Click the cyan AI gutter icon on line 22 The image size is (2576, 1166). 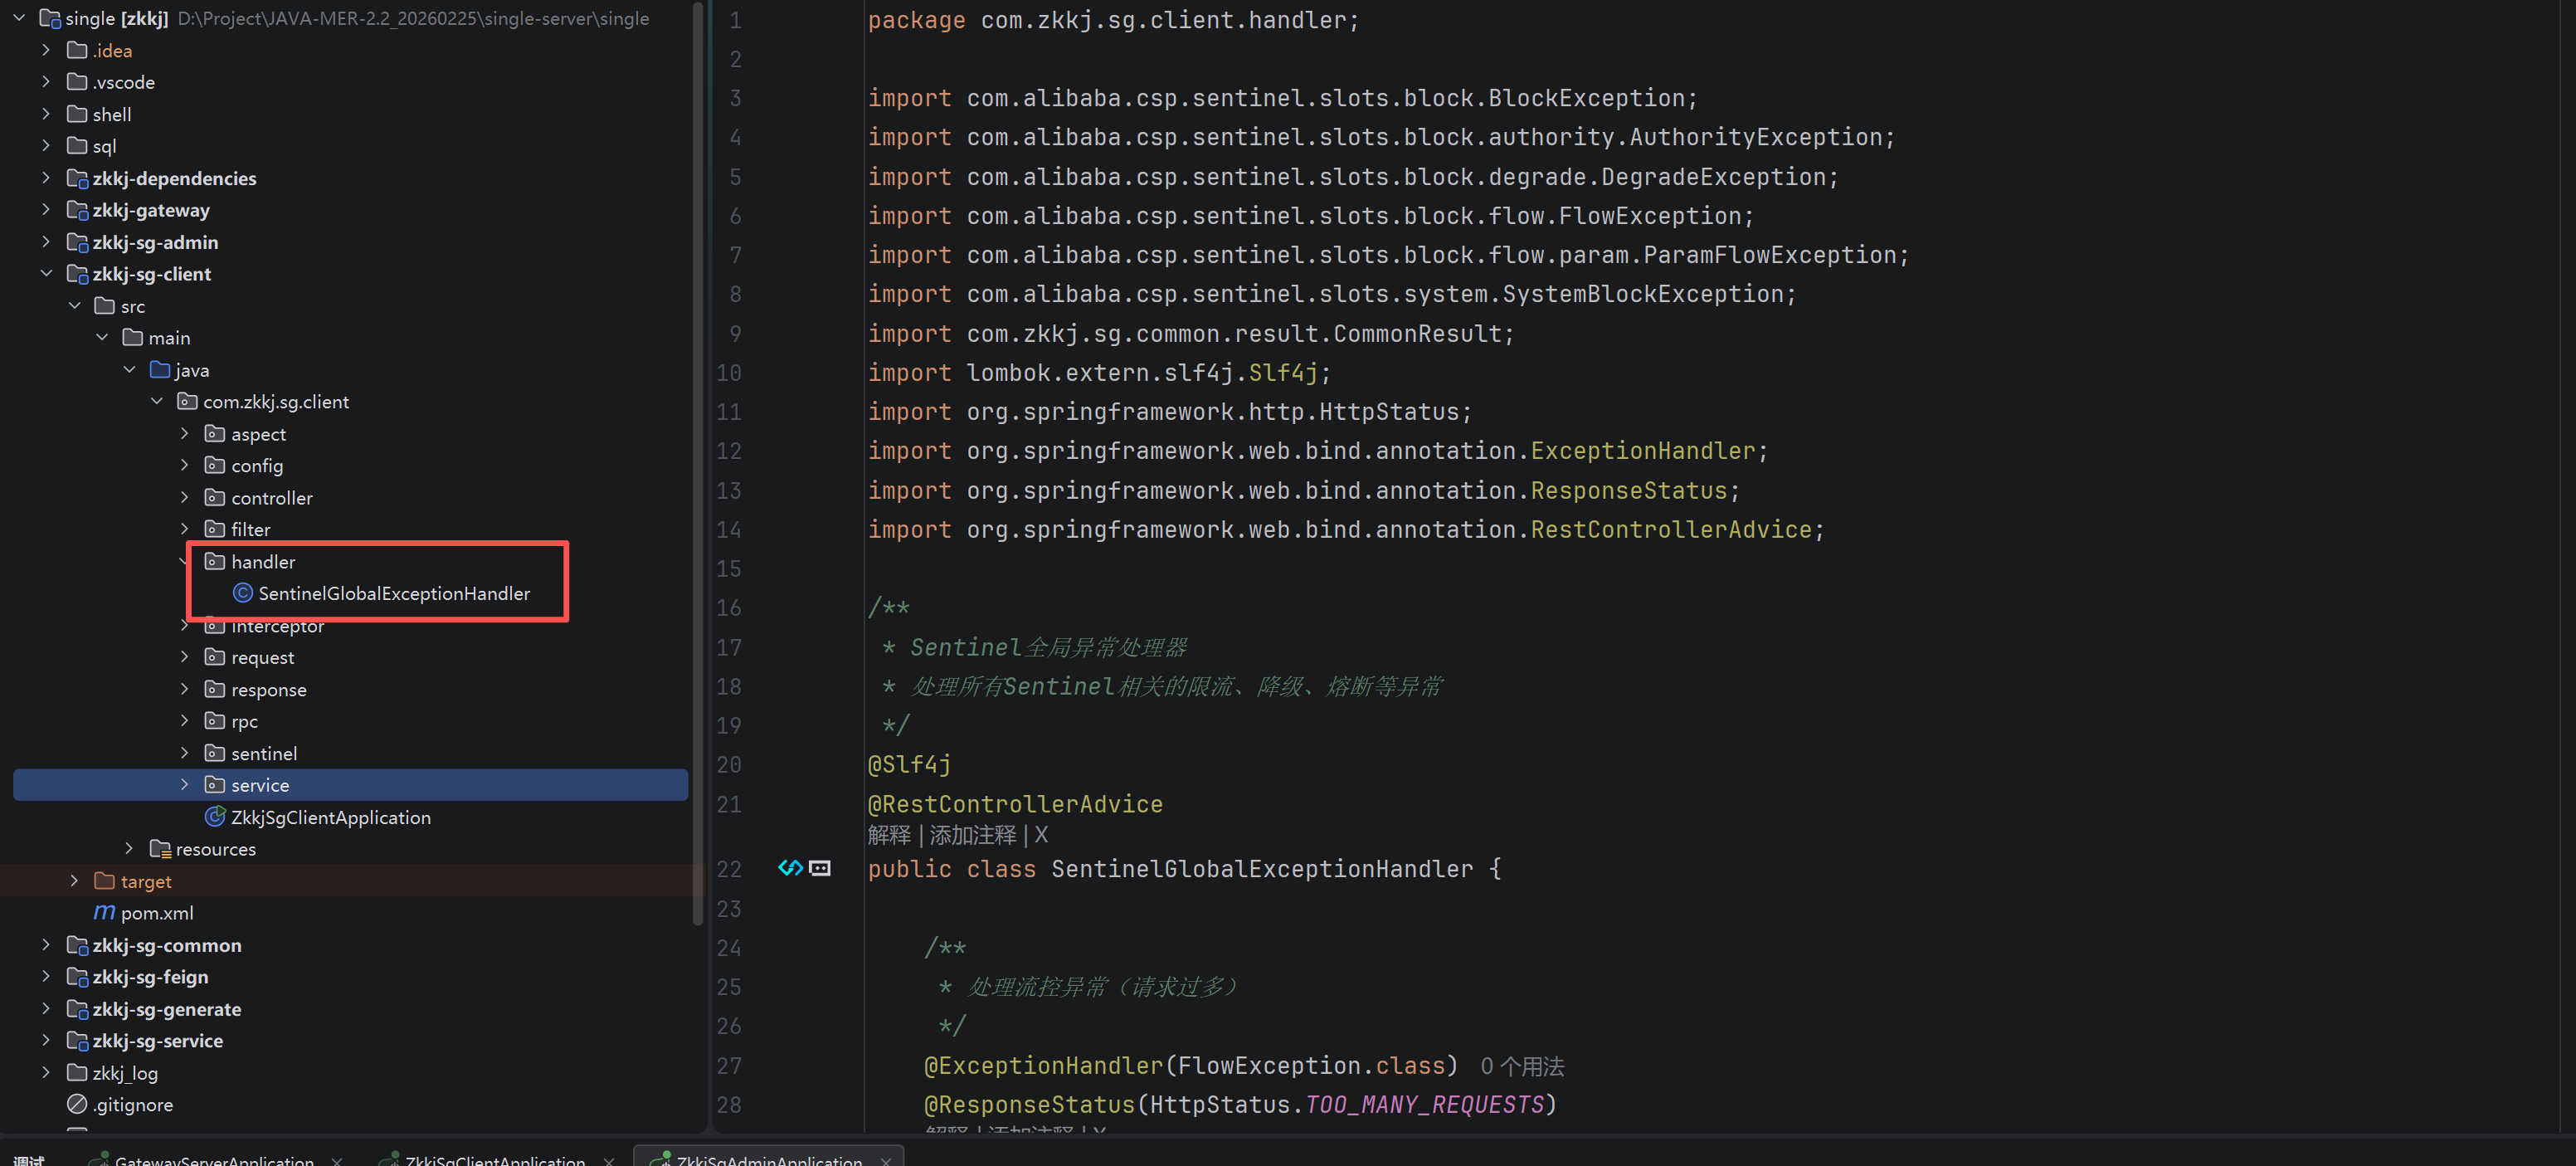[789, 868]
